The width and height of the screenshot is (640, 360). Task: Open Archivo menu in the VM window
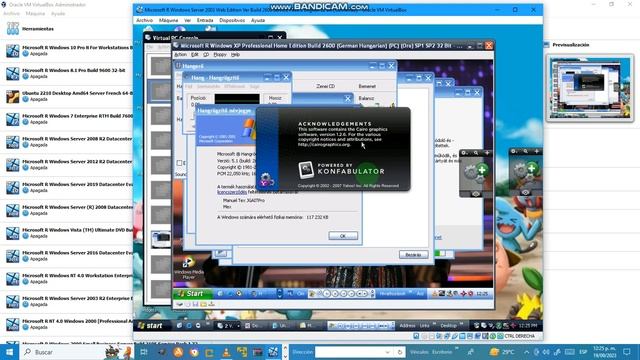click(144, 20)
